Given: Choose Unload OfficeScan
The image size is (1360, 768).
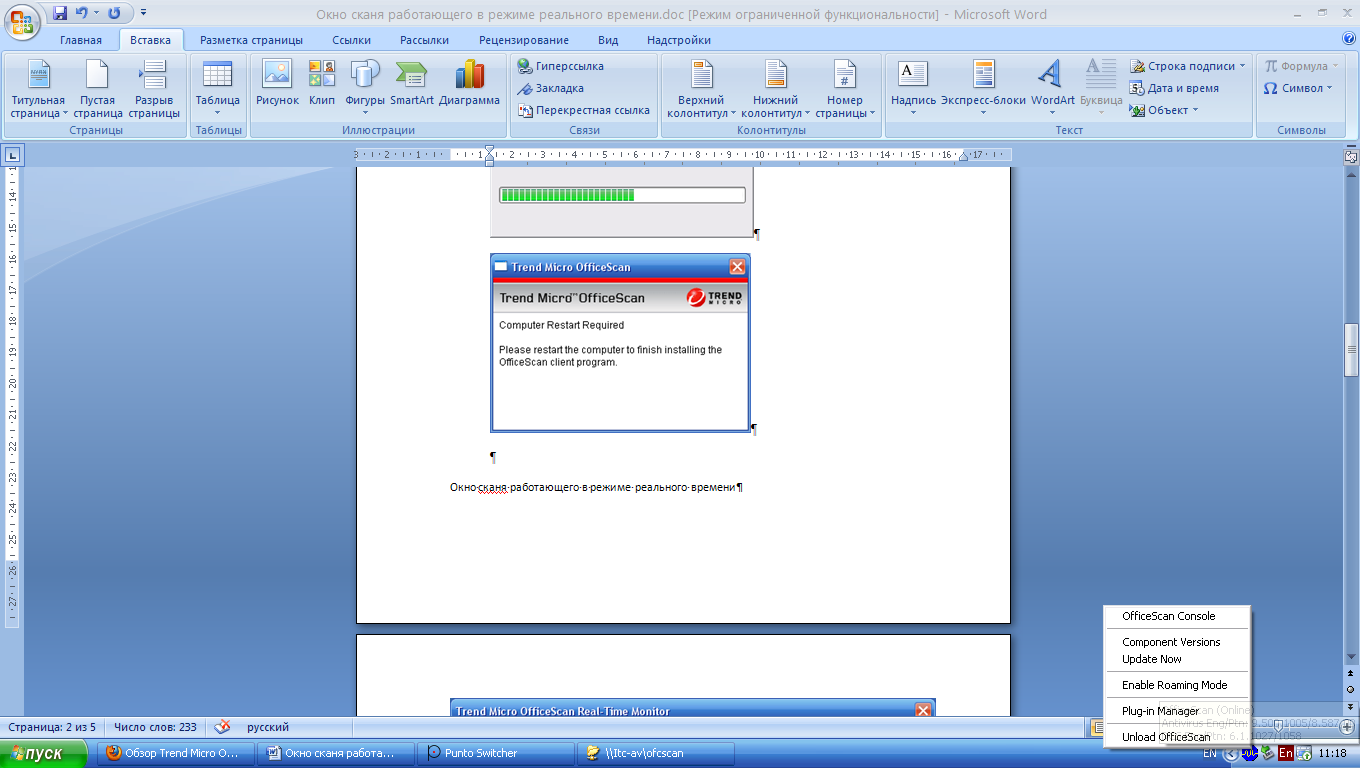Looking at the screenshot, I should [1177, 737].
